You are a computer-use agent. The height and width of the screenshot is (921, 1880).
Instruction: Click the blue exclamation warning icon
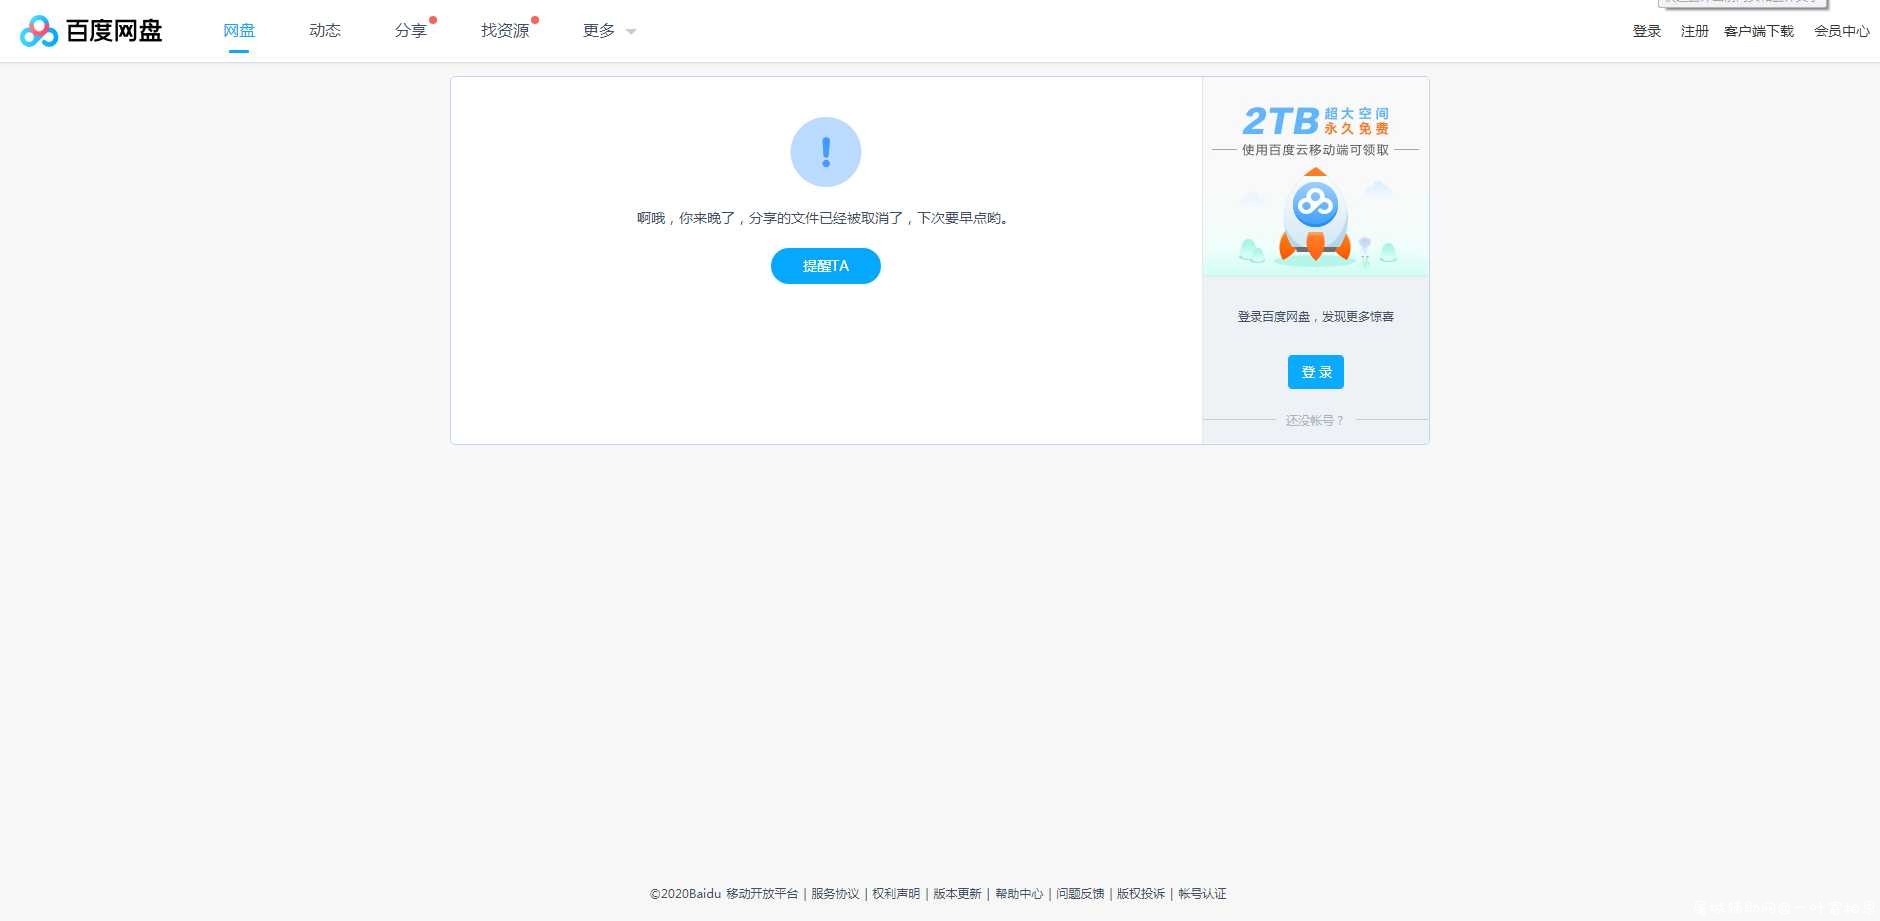click(825, 152)
